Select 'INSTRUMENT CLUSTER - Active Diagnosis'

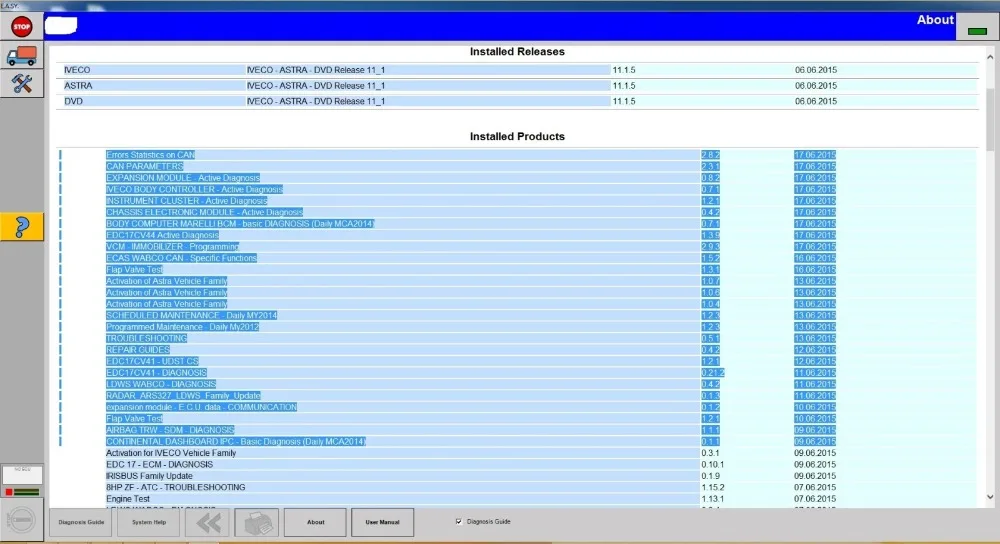[186, 201]
